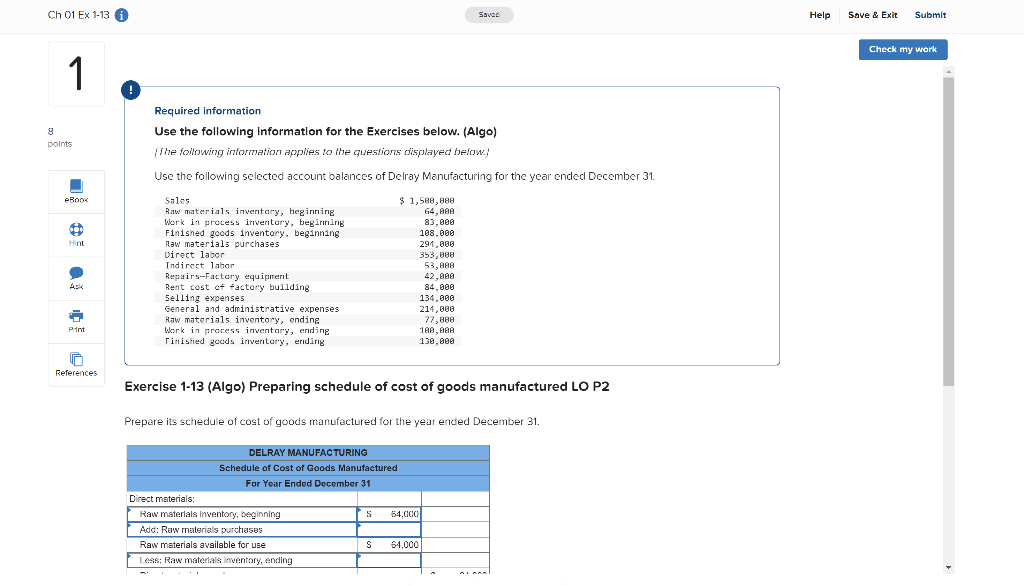Click the Schedule of Cost of Goods Manufactured header
Viewport: 1024px width, 585px height.
[x=308, y=468]
